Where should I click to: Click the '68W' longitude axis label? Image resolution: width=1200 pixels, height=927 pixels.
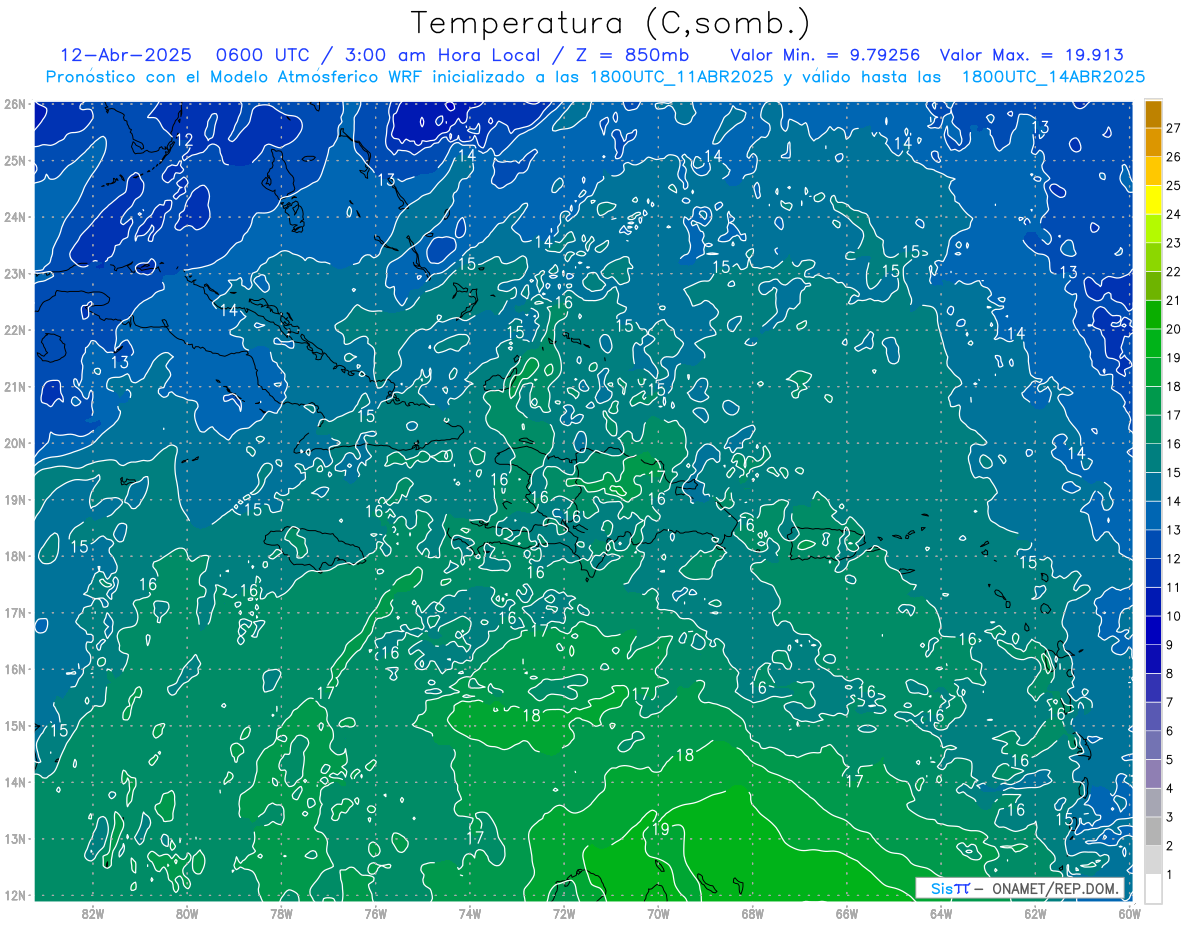tap(752, 913)
